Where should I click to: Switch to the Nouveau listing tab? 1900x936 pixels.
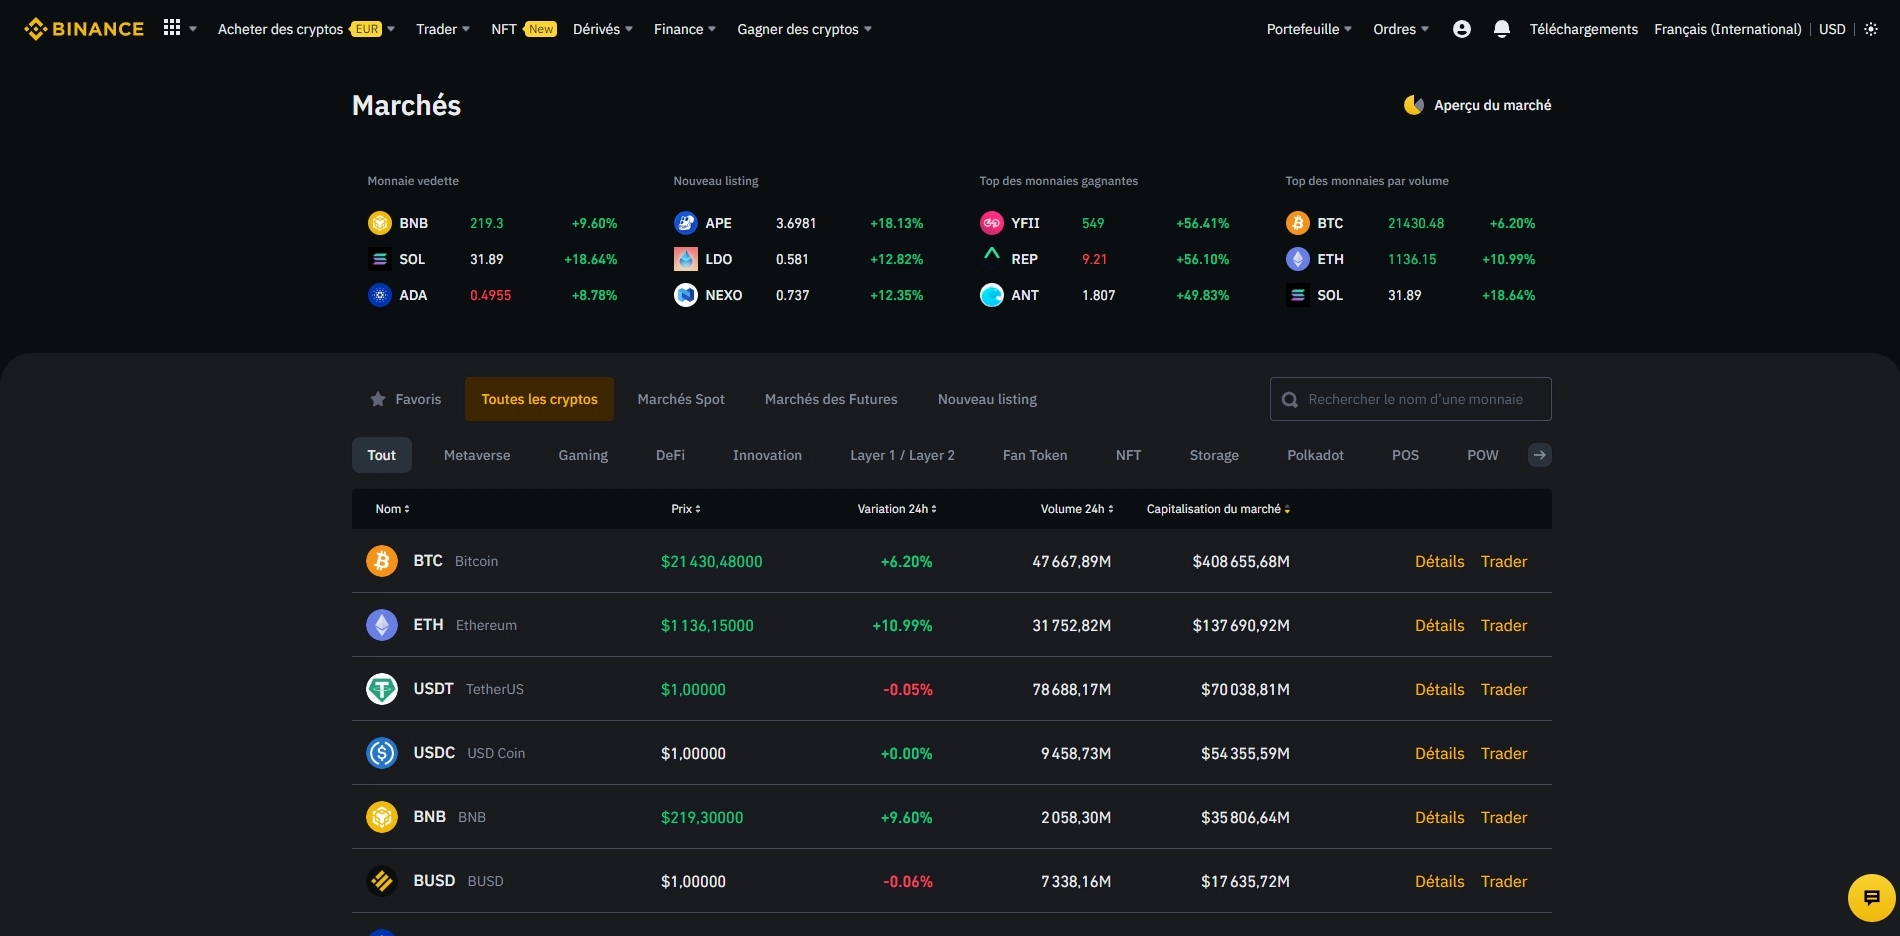(987, 399)
